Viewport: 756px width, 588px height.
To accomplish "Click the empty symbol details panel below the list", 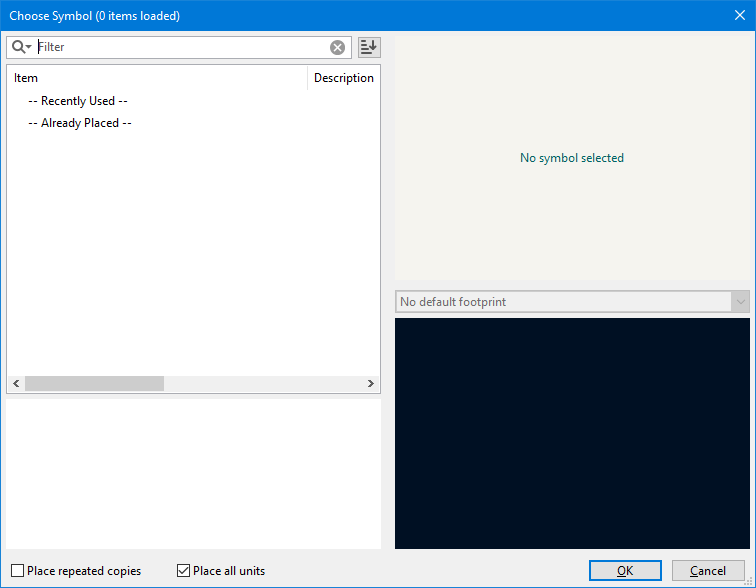I will pos(193,474).
